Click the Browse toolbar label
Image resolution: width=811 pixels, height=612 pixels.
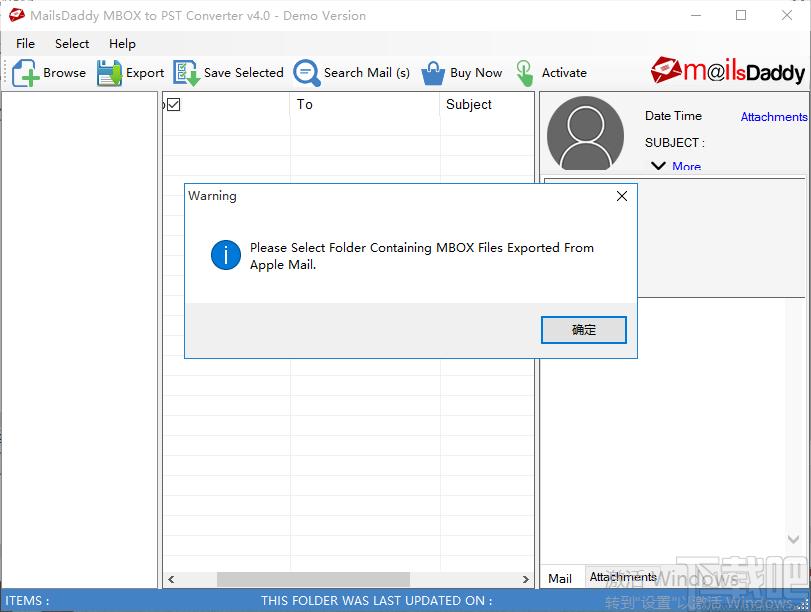pos(65,73)
